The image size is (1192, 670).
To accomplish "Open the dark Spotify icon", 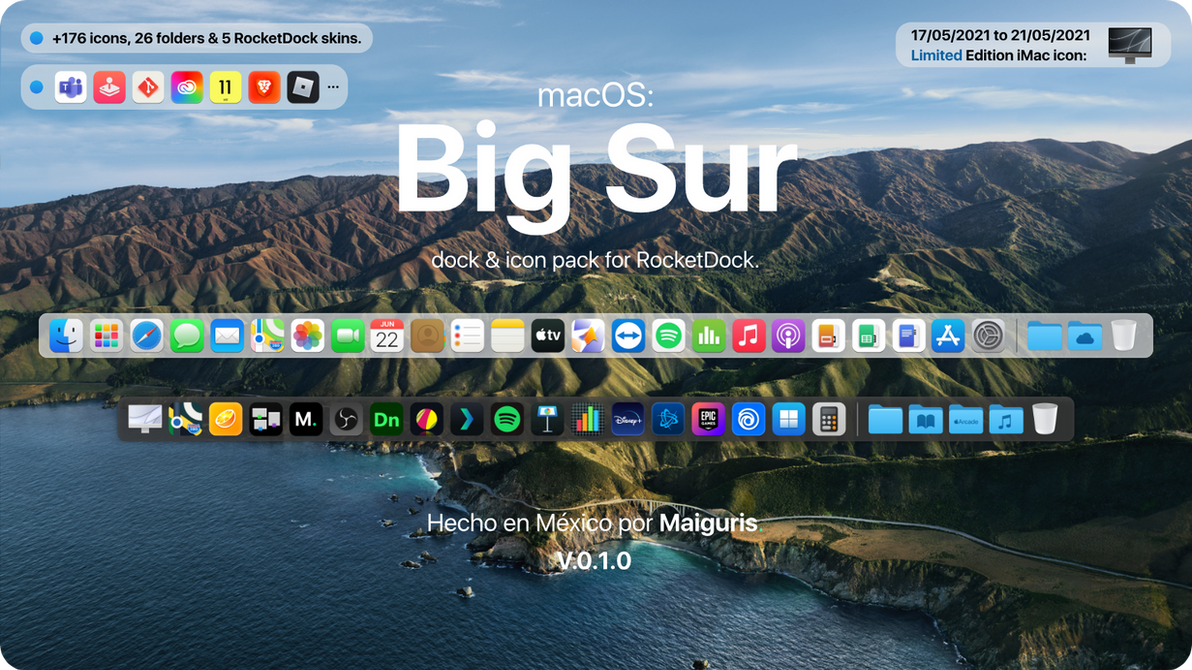I will [x=507, y=419].
